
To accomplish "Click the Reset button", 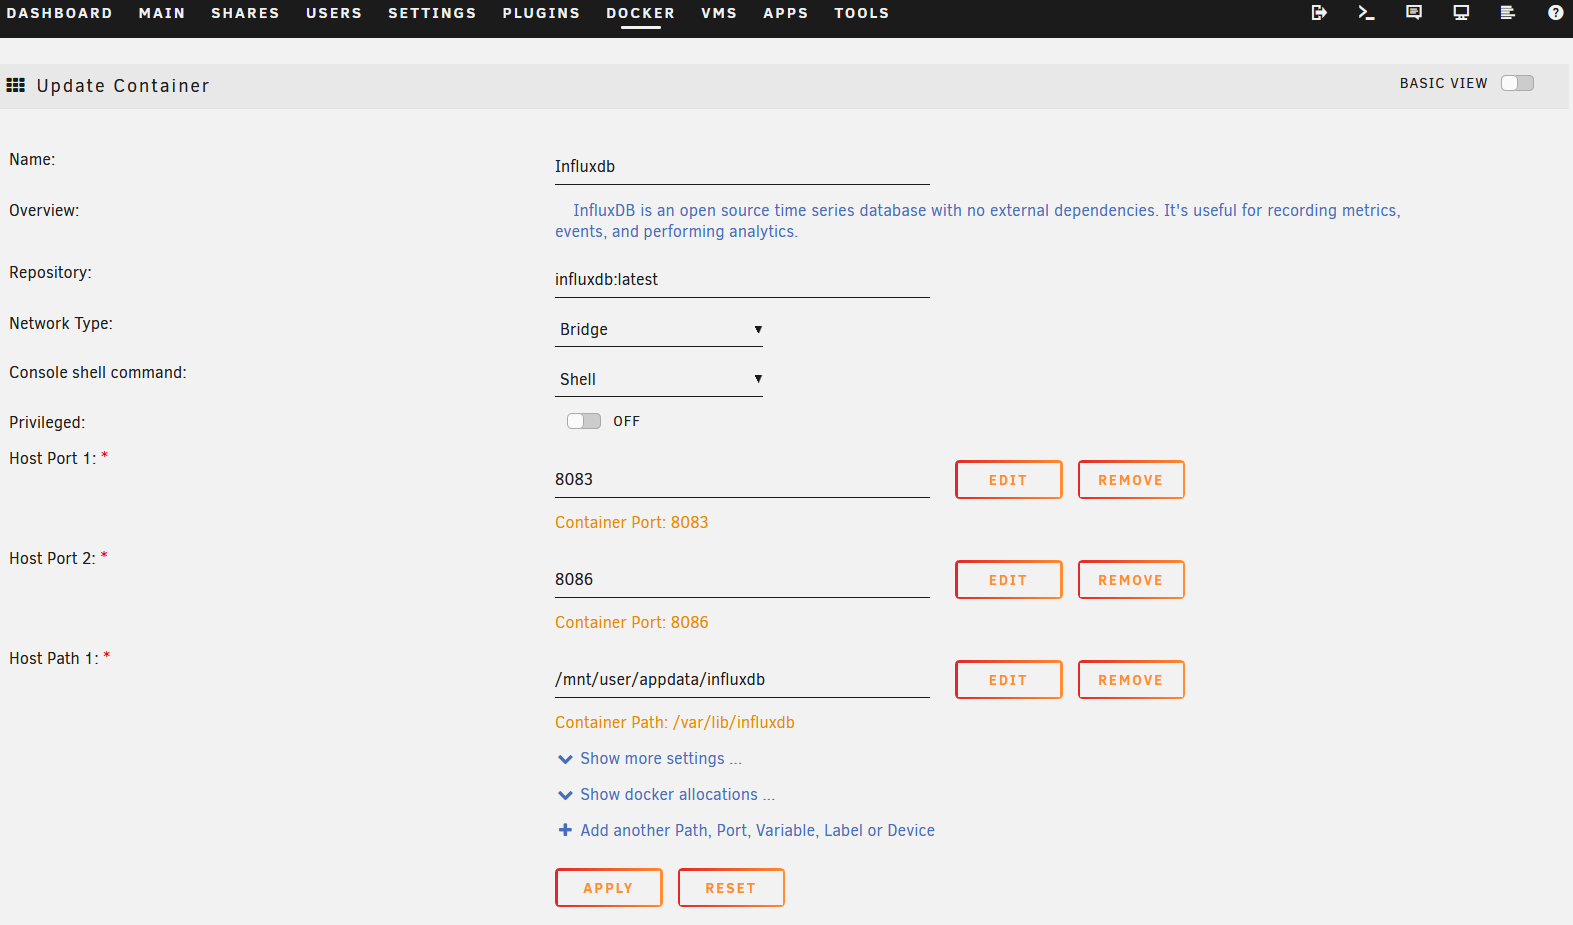I will coord(731,888).
